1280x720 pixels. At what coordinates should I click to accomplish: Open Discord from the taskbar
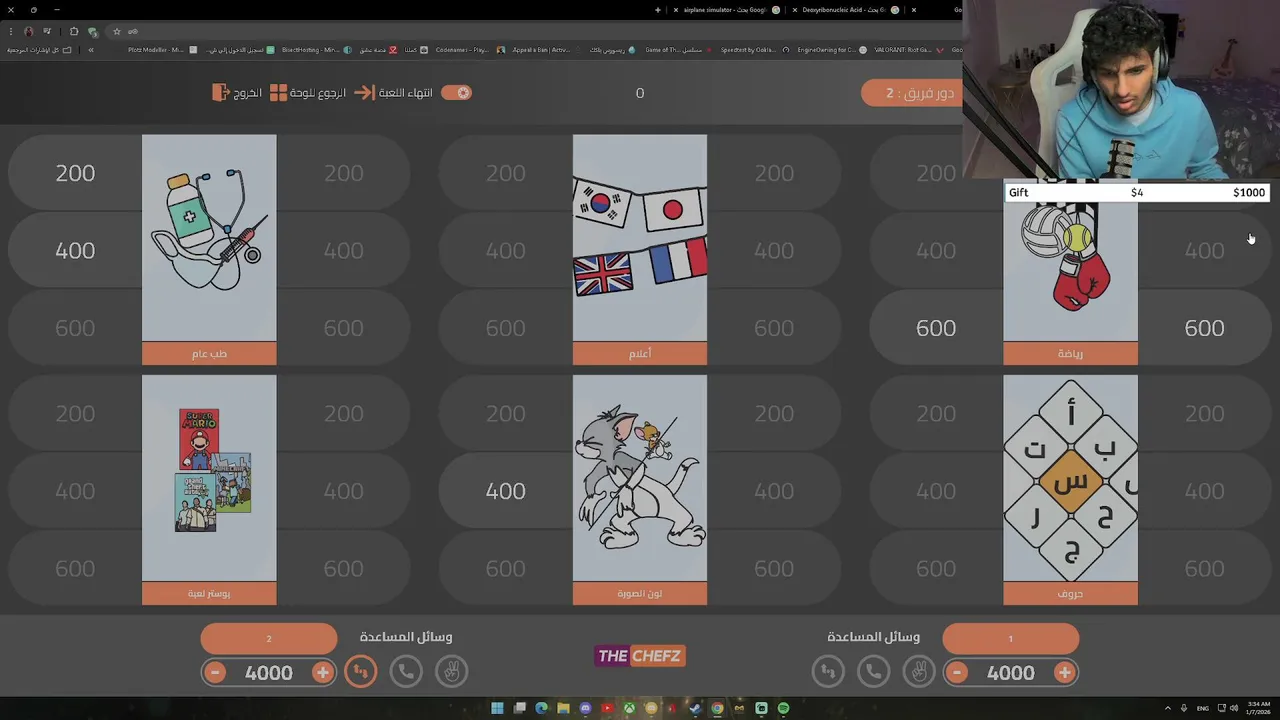[x=585, y=708]
